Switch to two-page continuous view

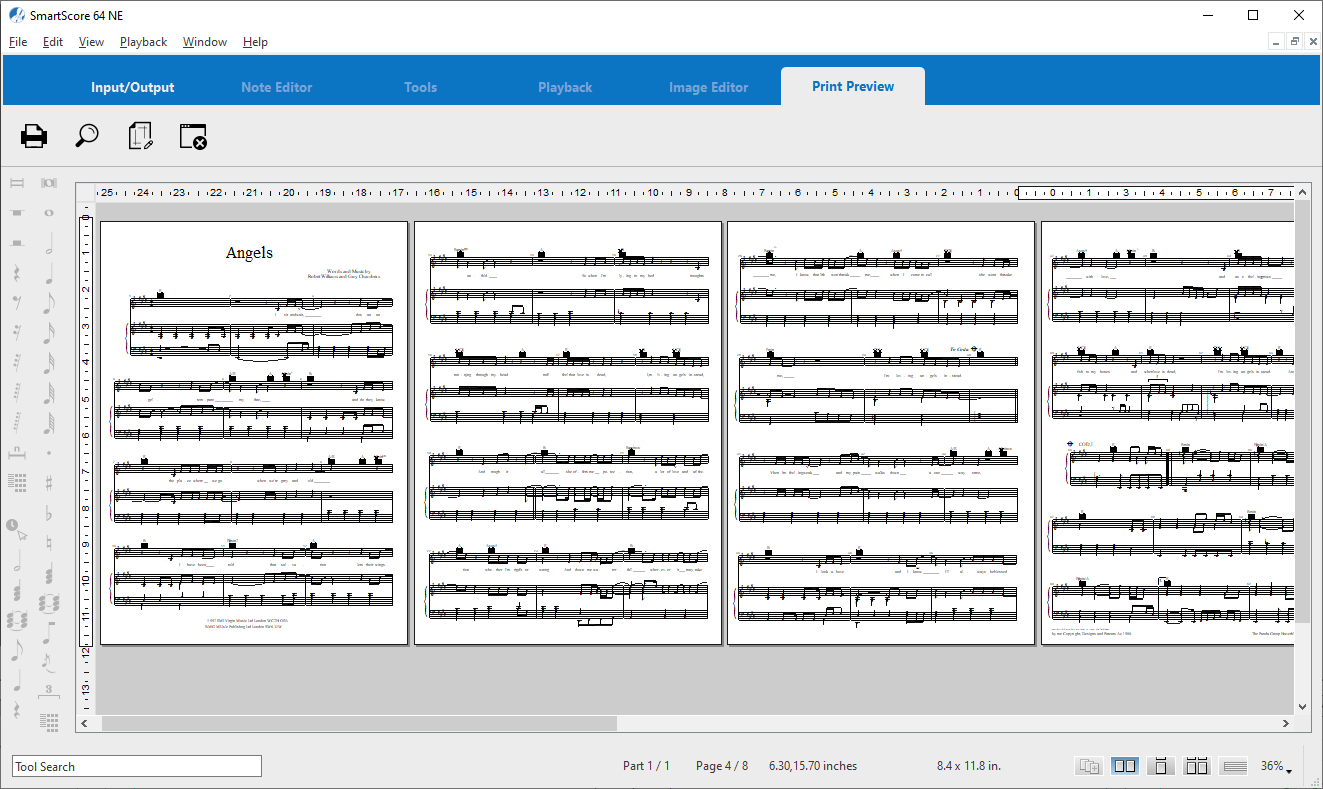click(1197, 766)
